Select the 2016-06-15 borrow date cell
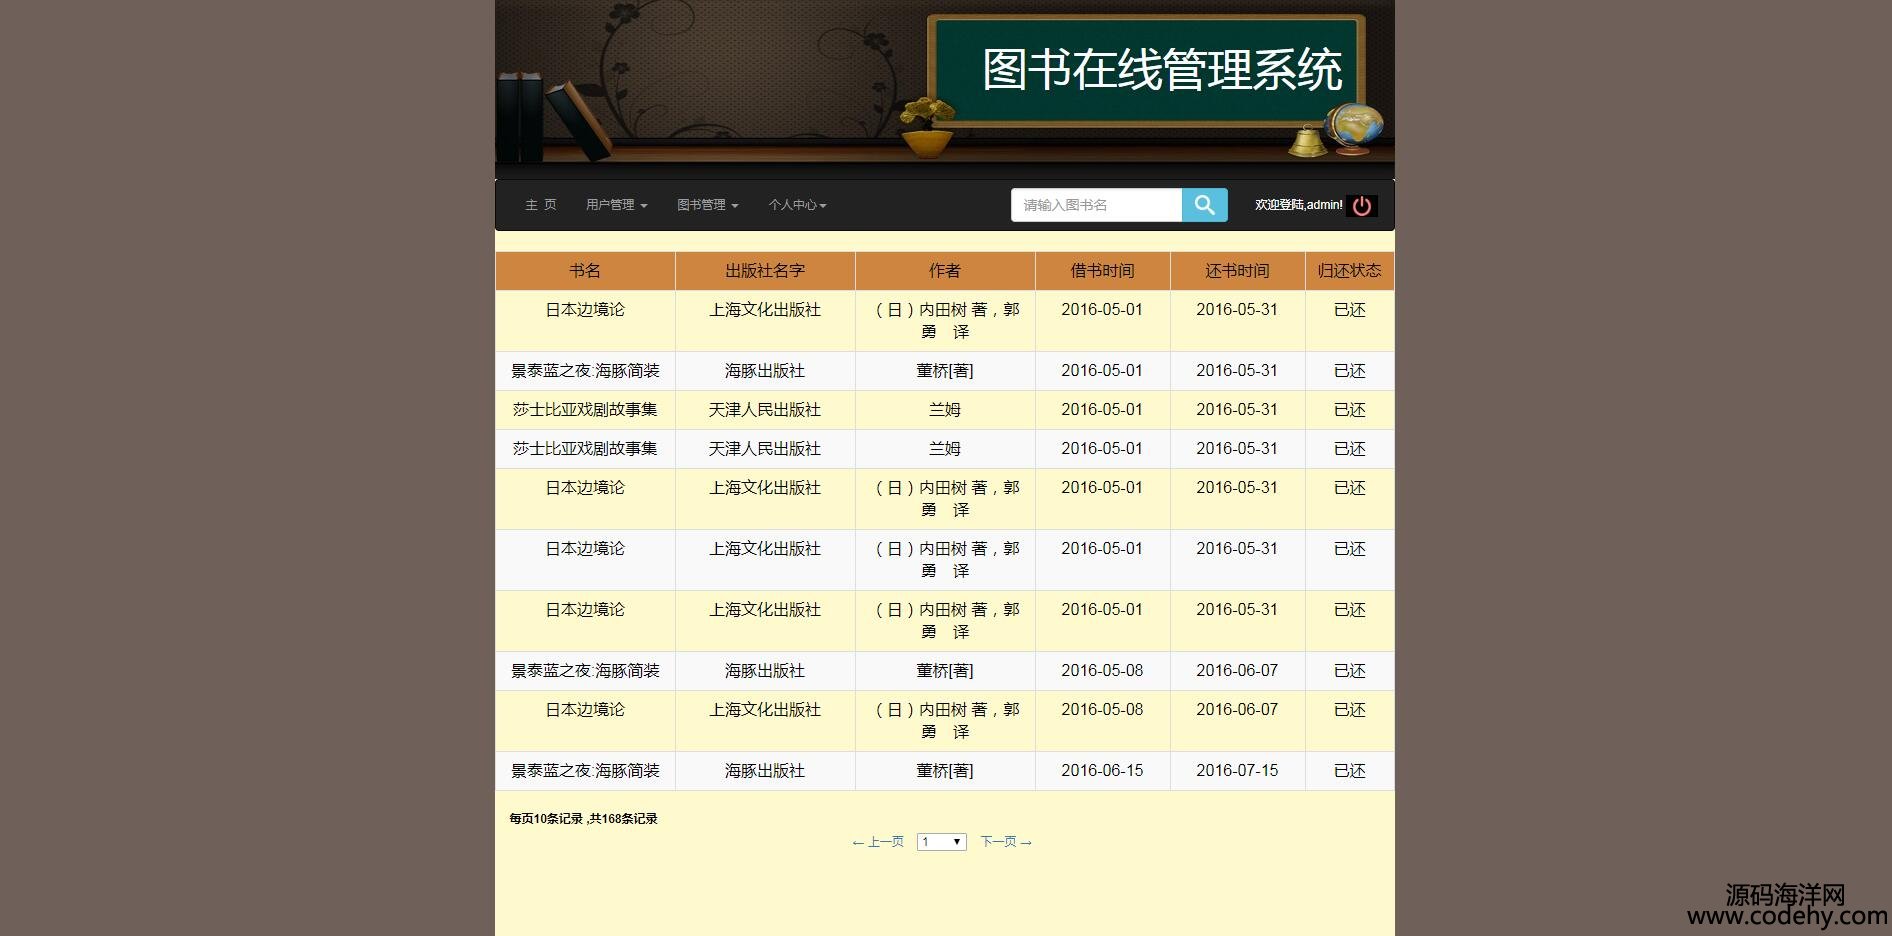The width and height of the screenshot is (1892, 936). coord(1102,771)
